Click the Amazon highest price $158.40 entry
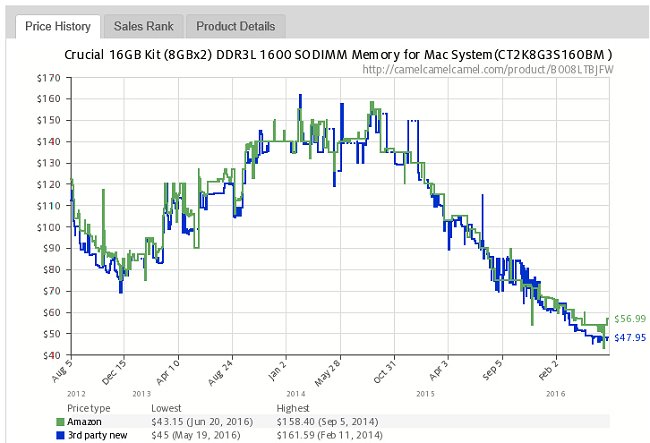Viewport: 650px width, 443px height. (x=327, y=422)
